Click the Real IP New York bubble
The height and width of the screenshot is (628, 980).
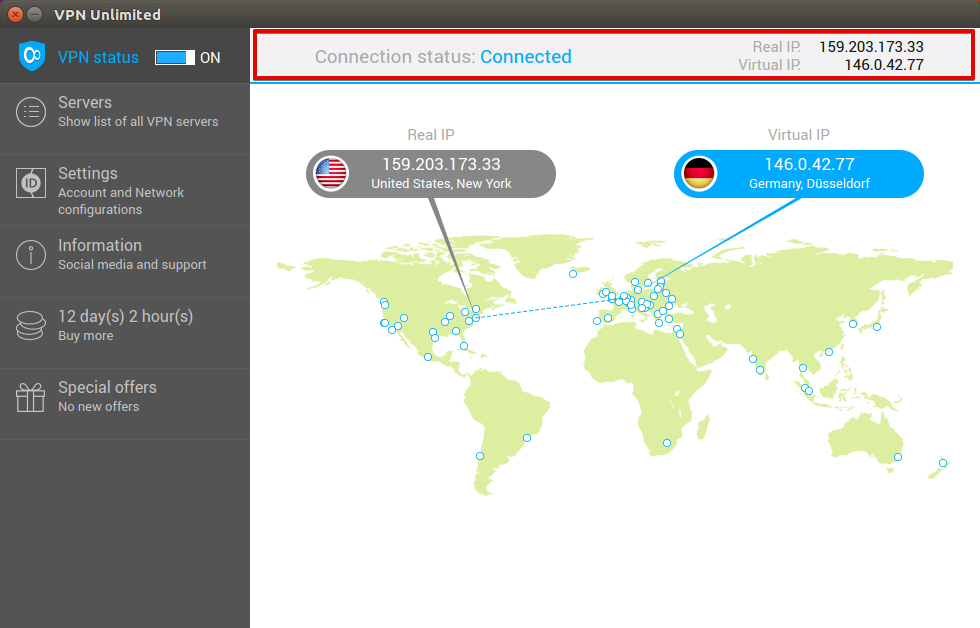(x=431, y=174)
